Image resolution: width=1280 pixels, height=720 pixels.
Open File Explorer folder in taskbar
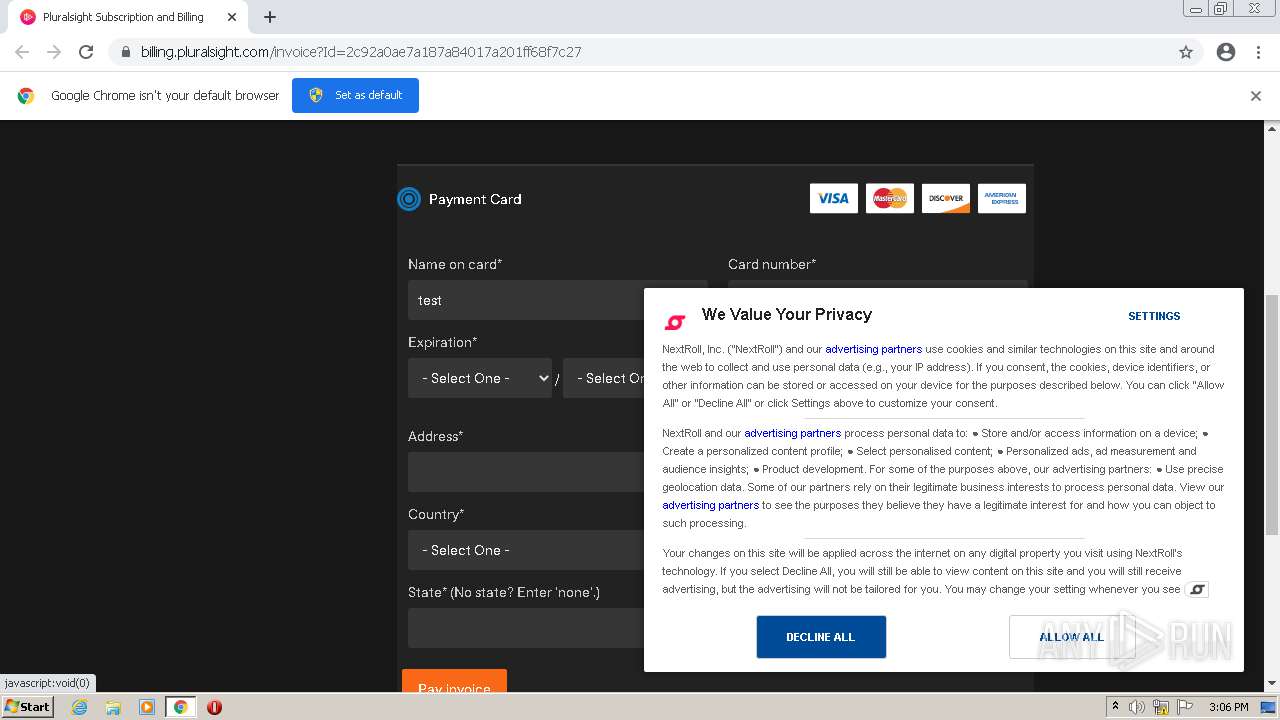point(113,707)
